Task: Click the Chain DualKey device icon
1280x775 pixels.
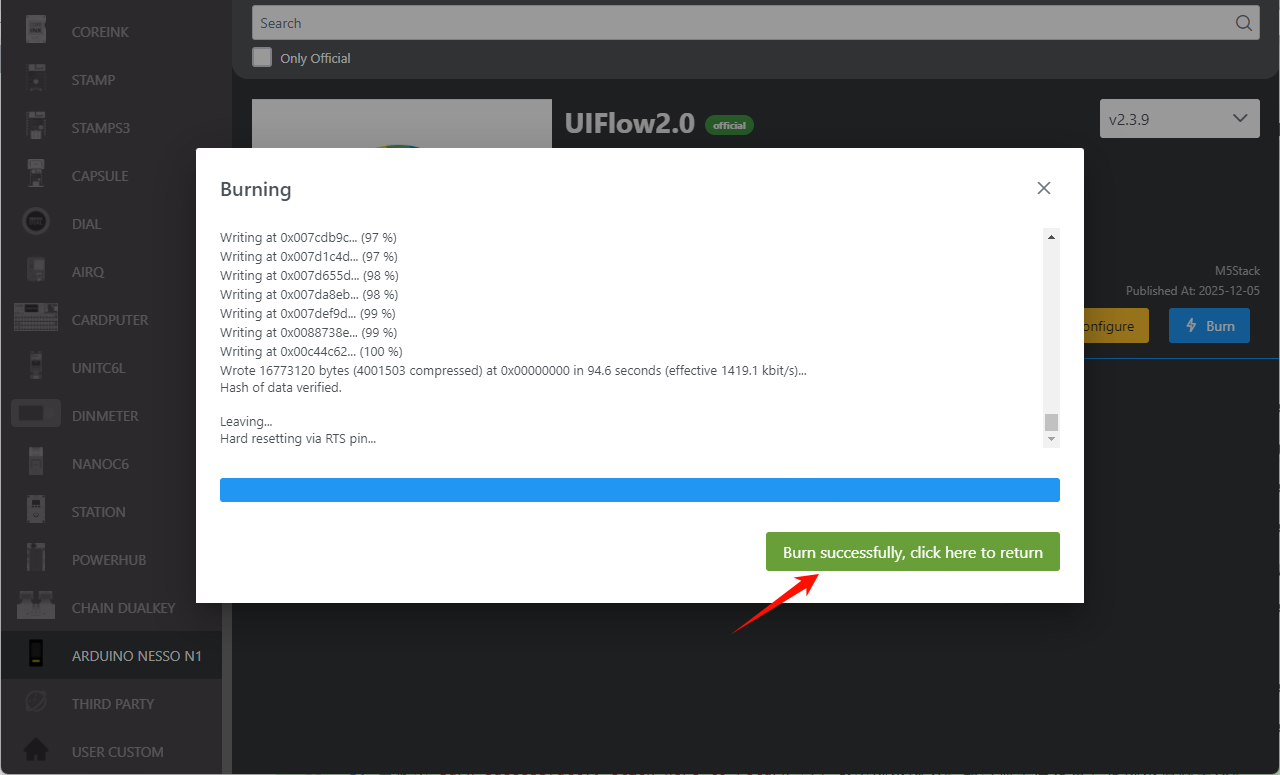Action: click(36, 607)
